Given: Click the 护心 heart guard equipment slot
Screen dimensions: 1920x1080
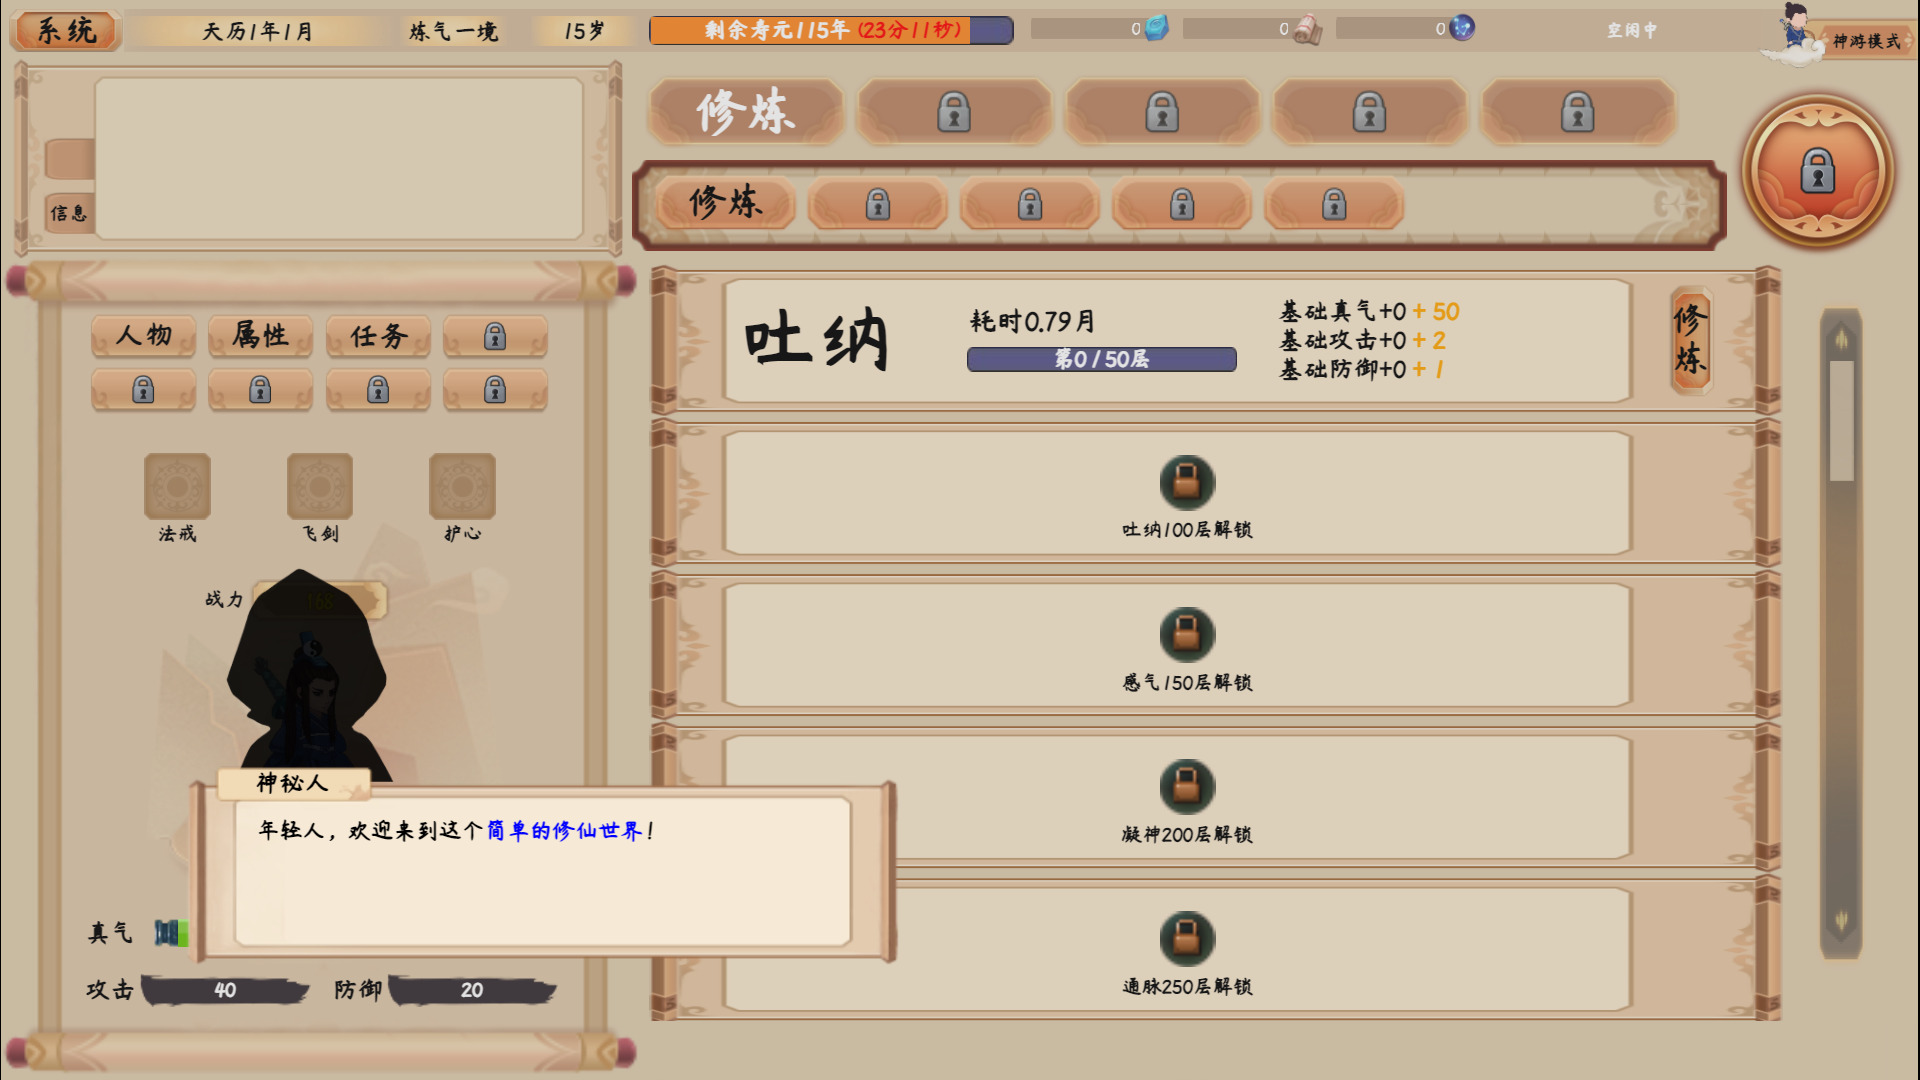Looking at the screenshot, I should (462, 487).
